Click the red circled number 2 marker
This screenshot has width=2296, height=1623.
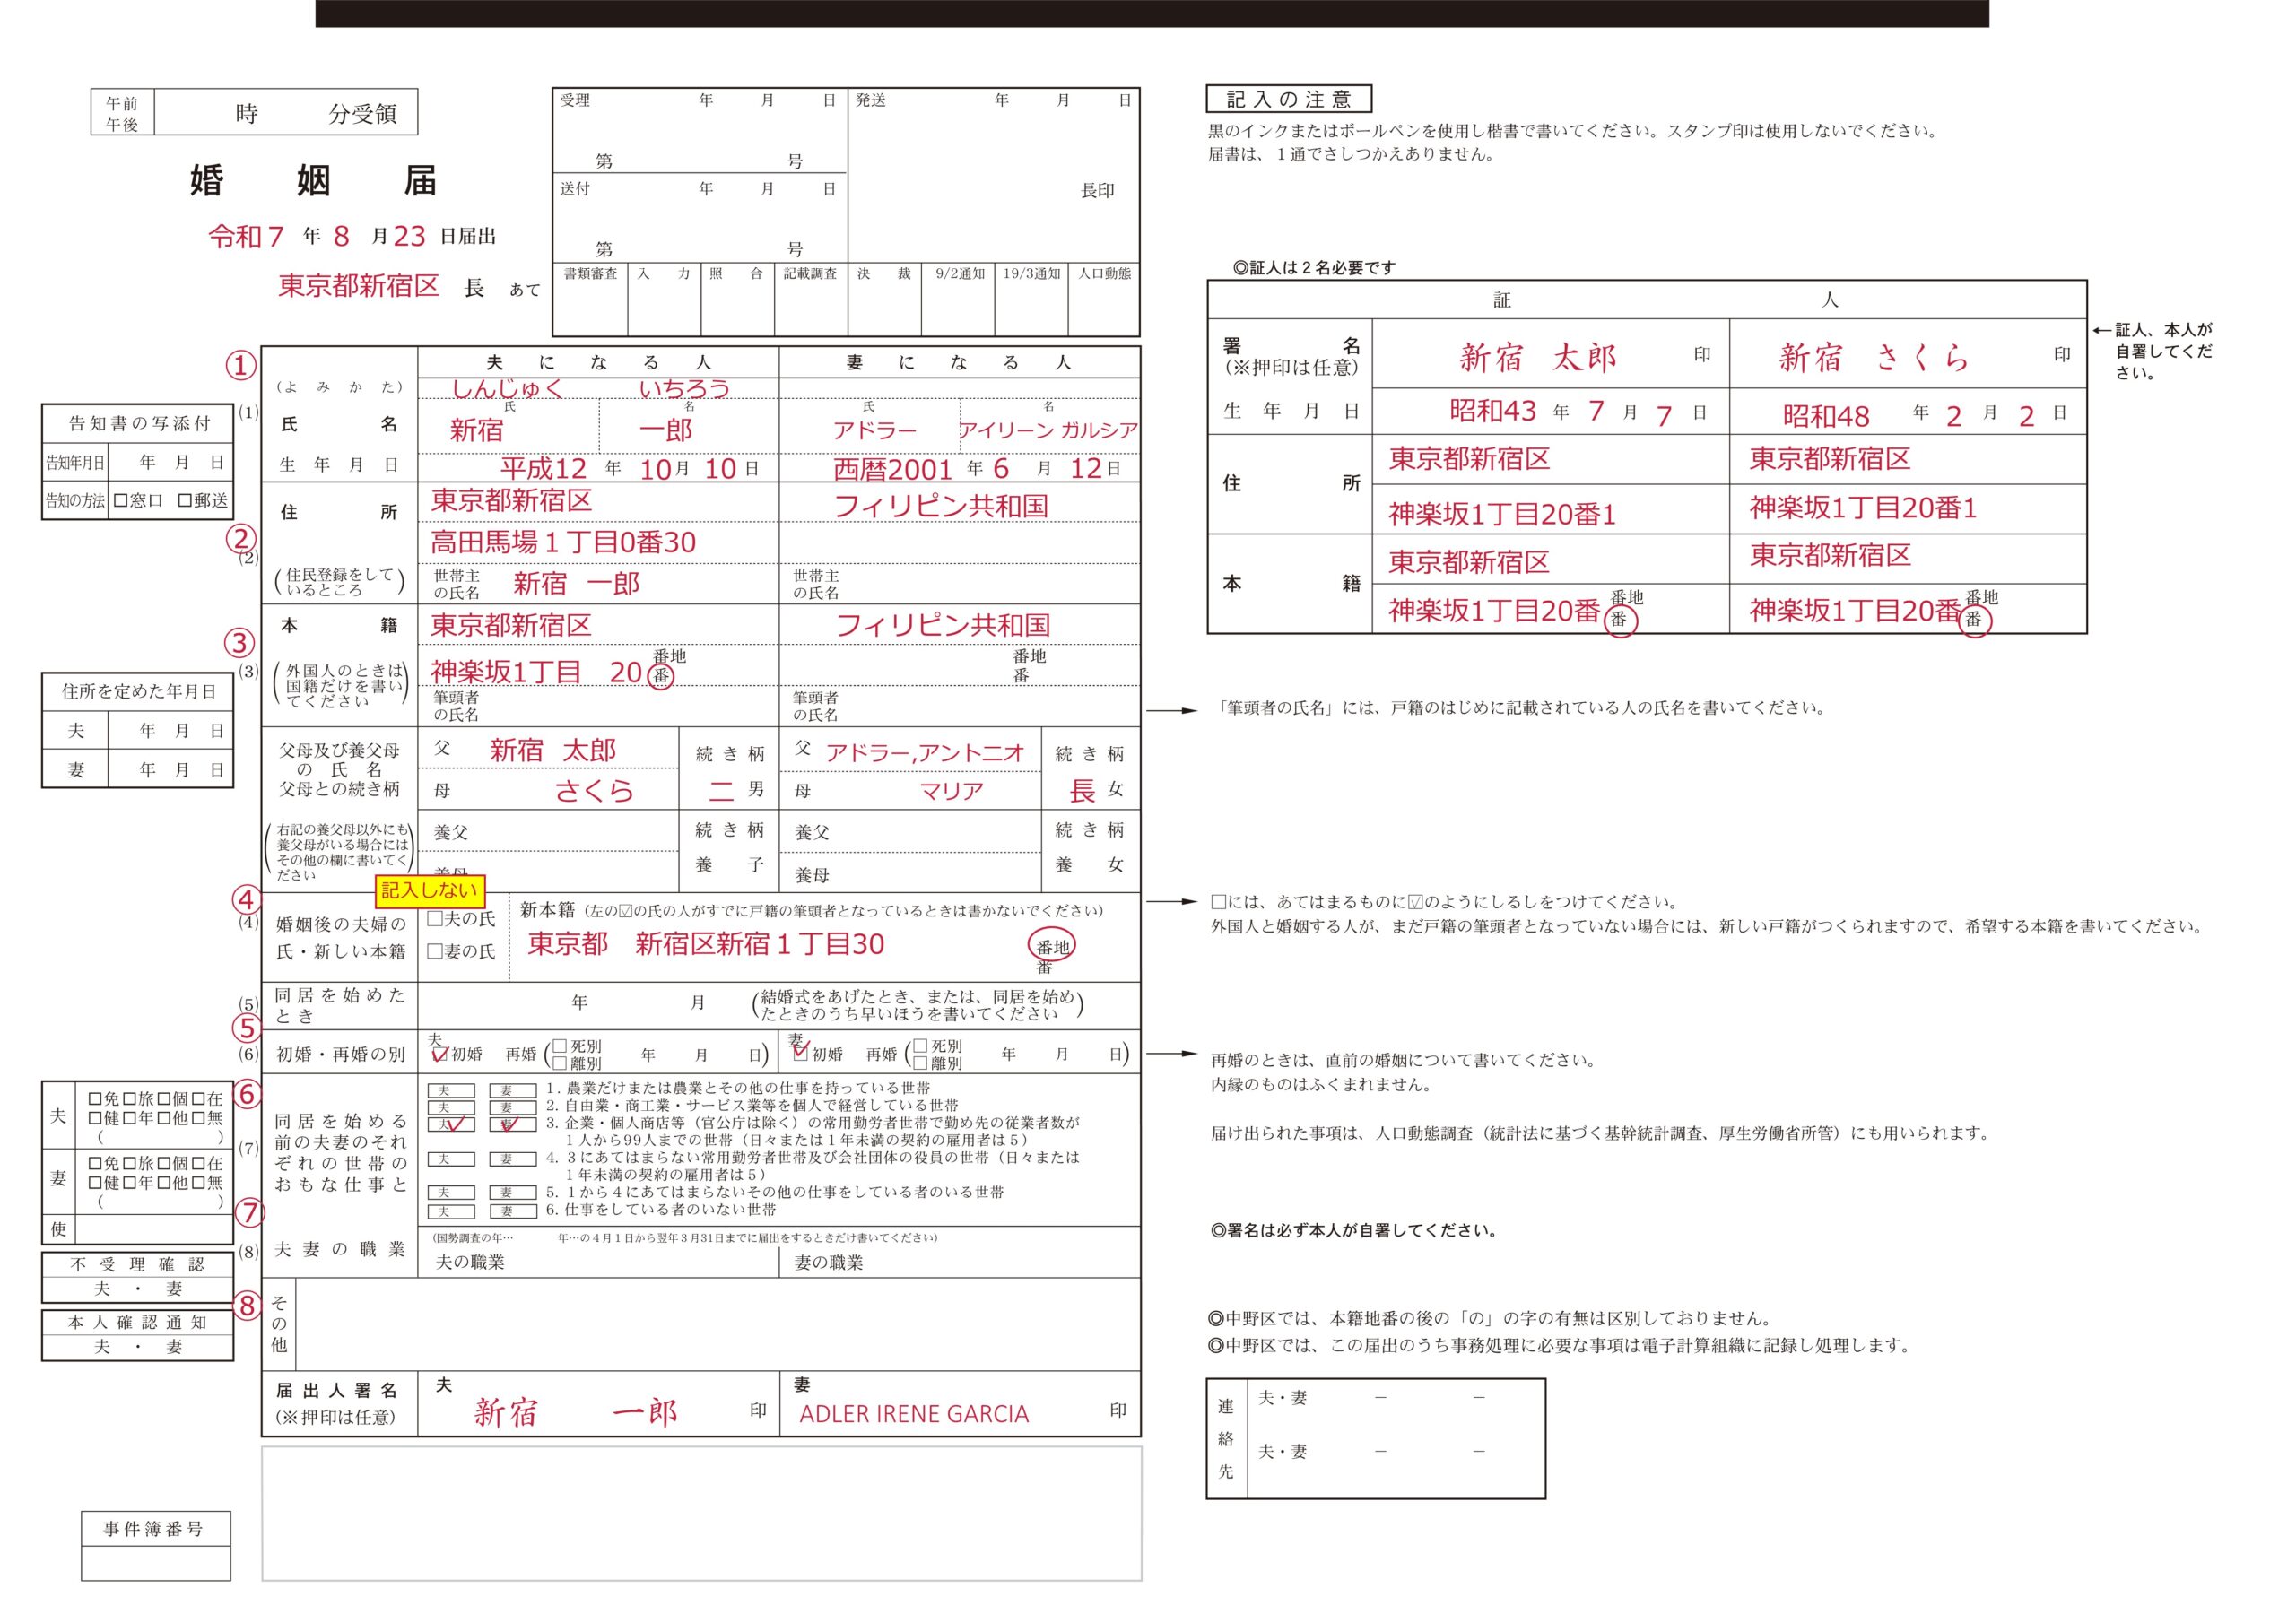pyautogui.click(x=240, y=539)
